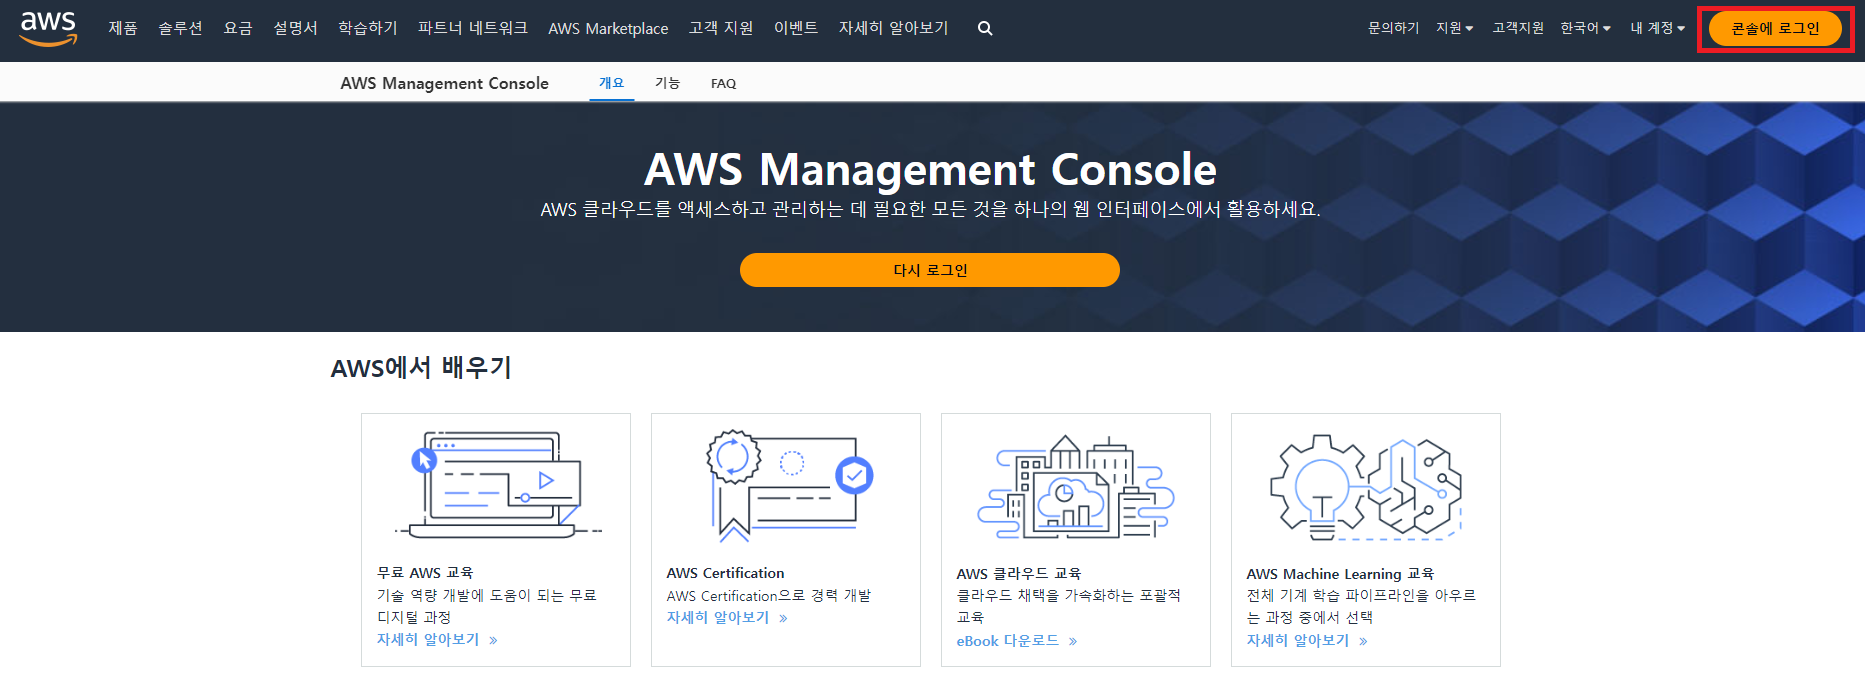Screen dimensions: 1865x690
Task: Open the 고객 지원 menu
Action: (x=721, y=28)
